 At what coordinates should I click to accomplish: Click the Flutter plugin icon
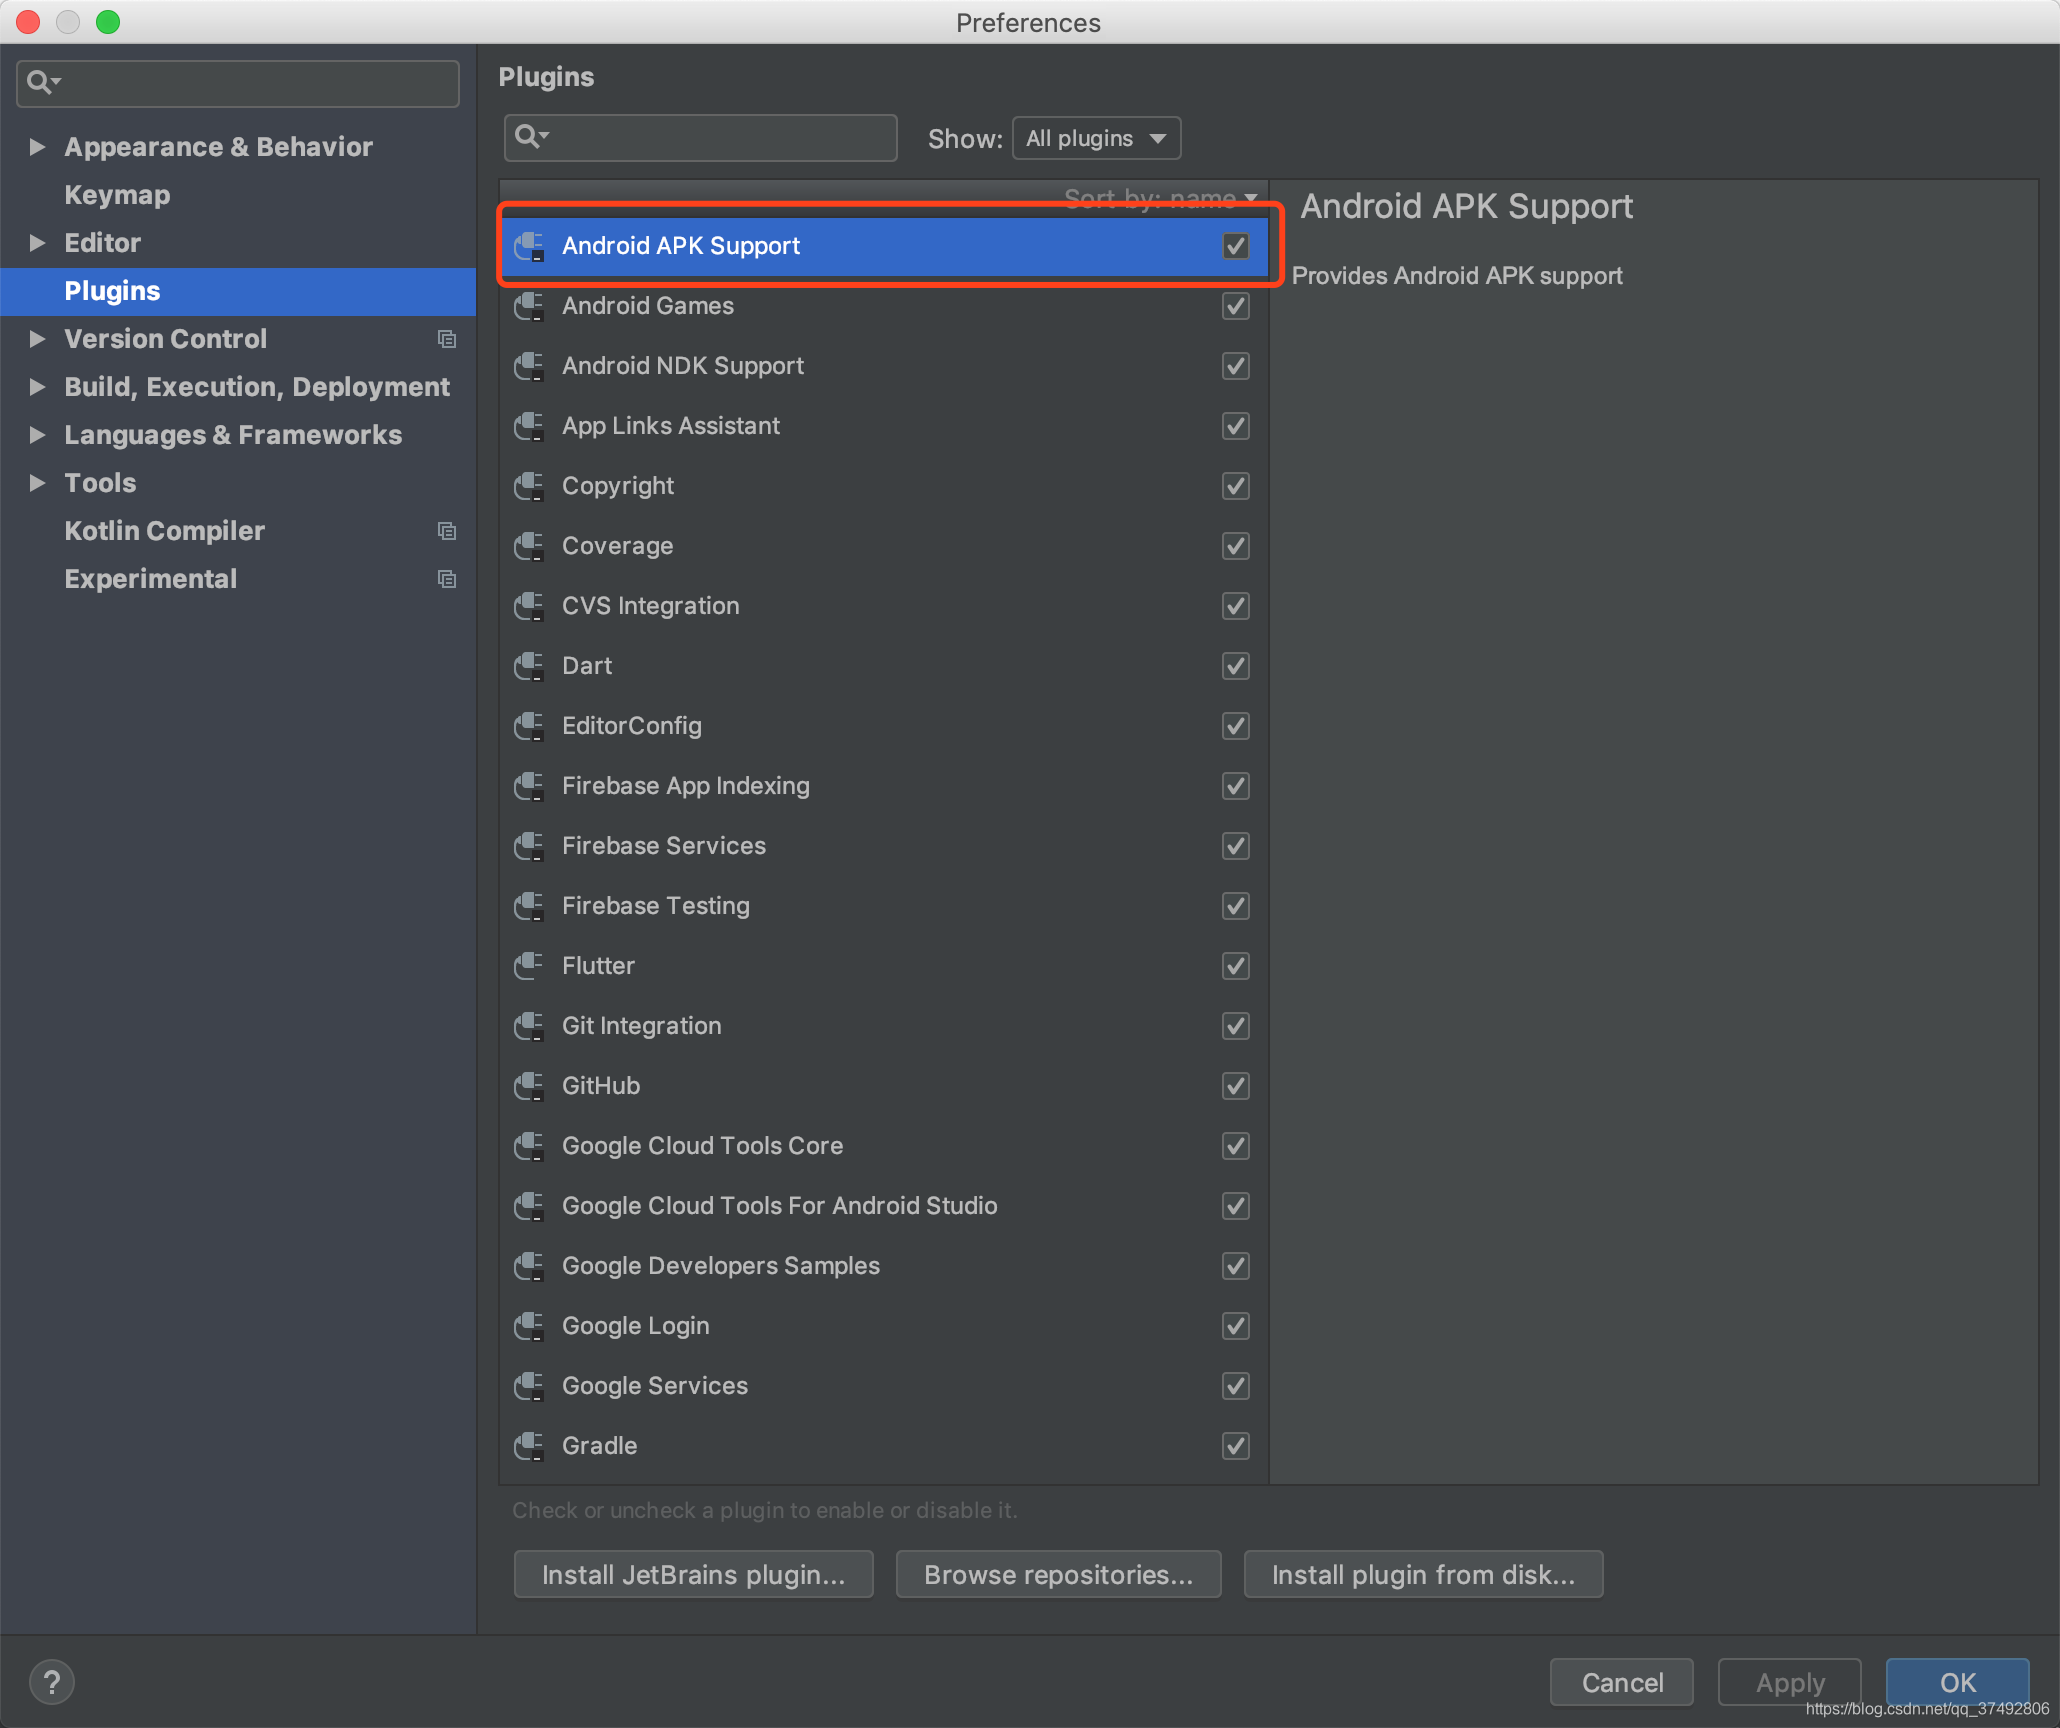point(529,966)
